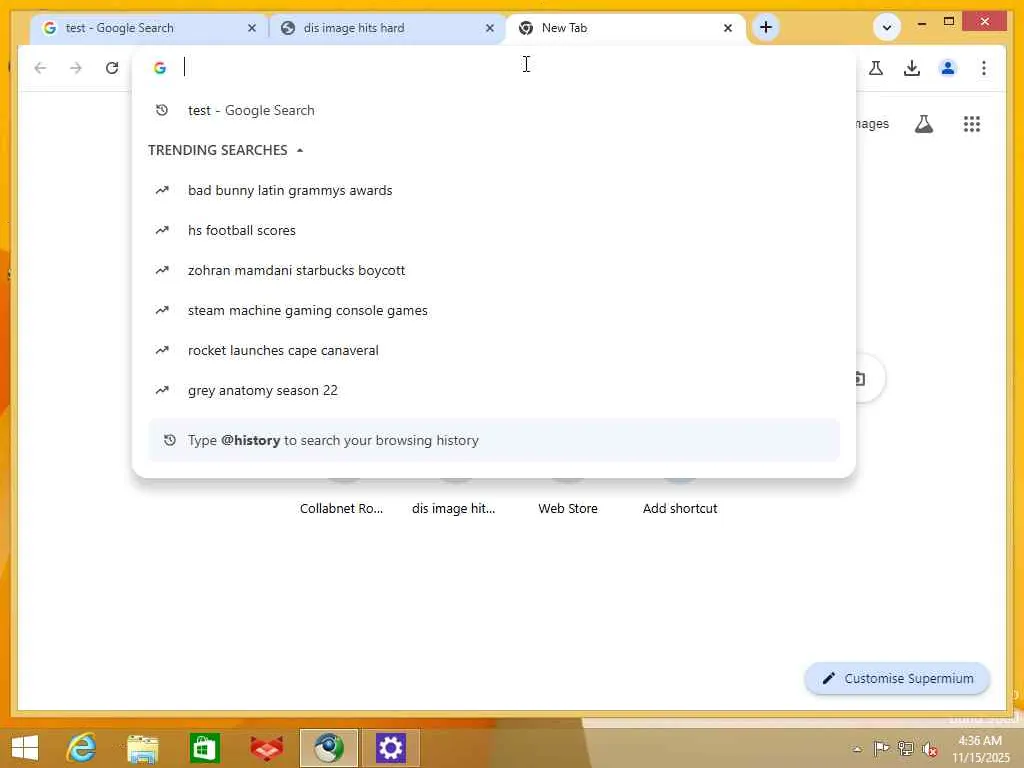Viewport: 1024px width, 768px height.
Task: Select the New Tab tab
Action: click(x=626, y=28)
